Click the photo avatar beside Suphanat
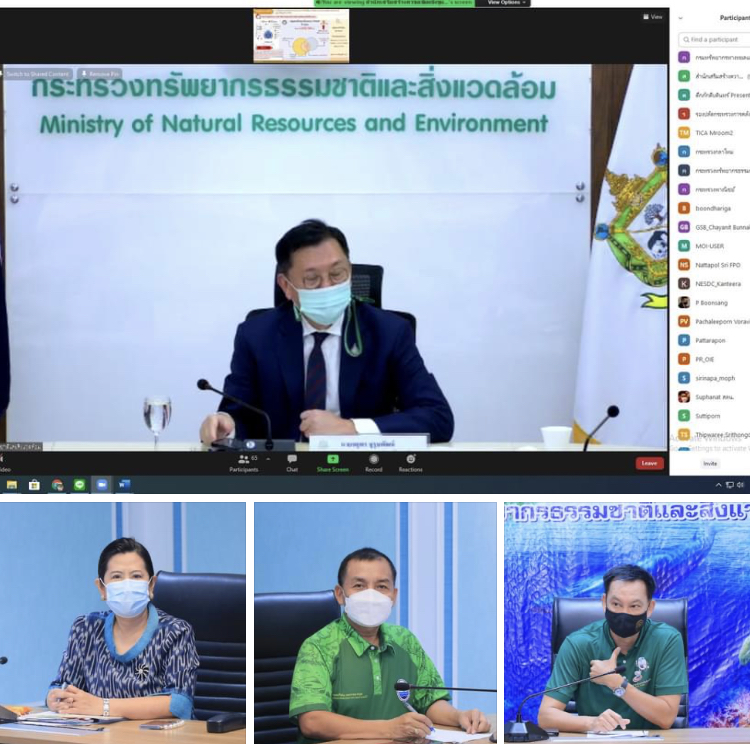This screenshot has height=744, width=750. [684, 397]
